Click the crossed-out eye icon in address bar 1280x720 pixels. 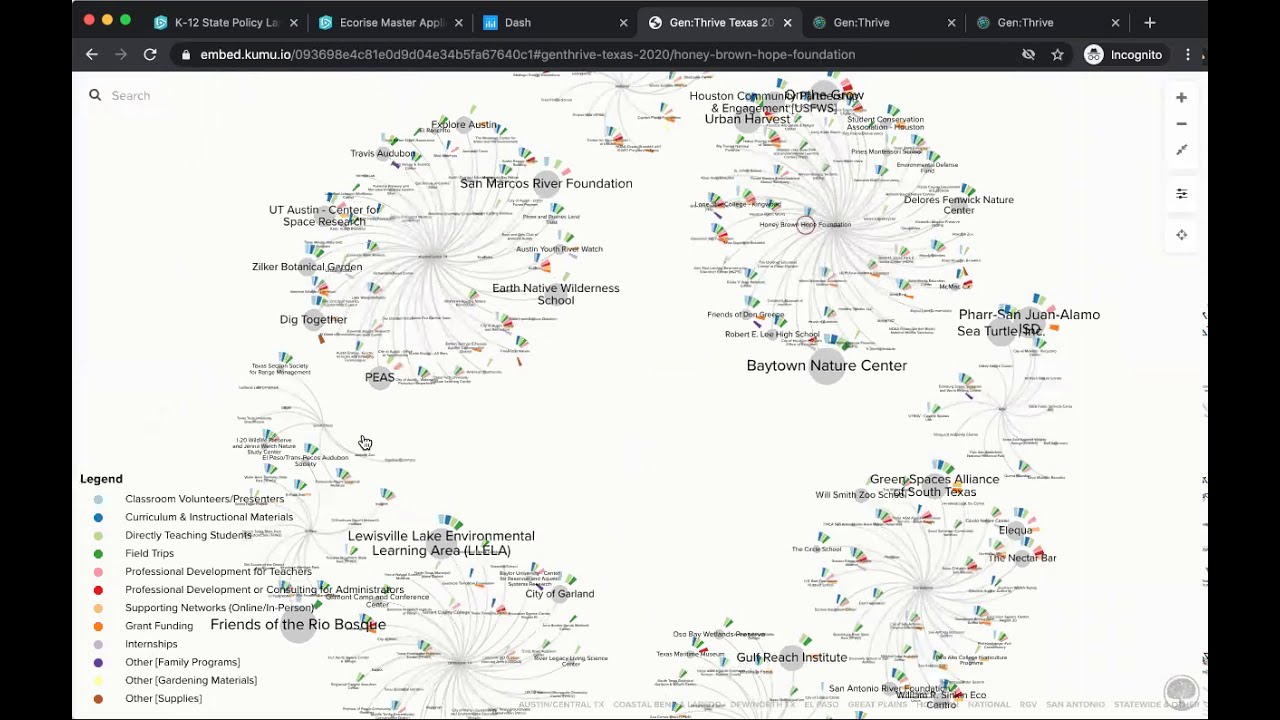1028,55
